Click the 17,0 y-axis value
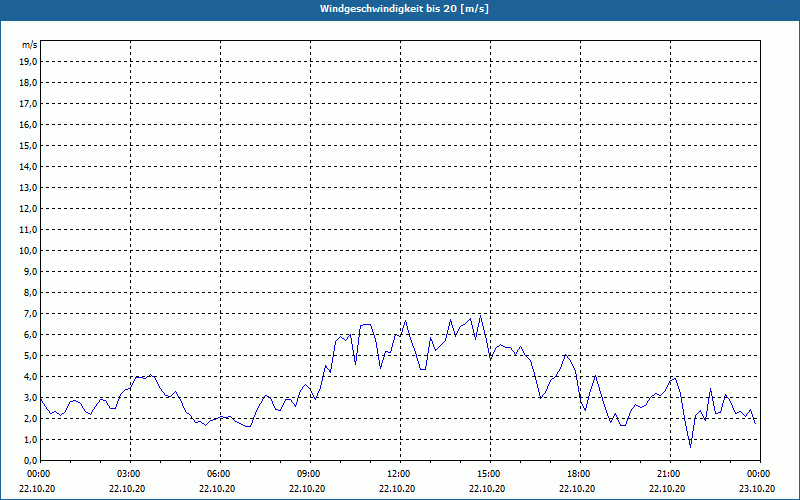The image size is (800, 500). (x=29, y=104)
